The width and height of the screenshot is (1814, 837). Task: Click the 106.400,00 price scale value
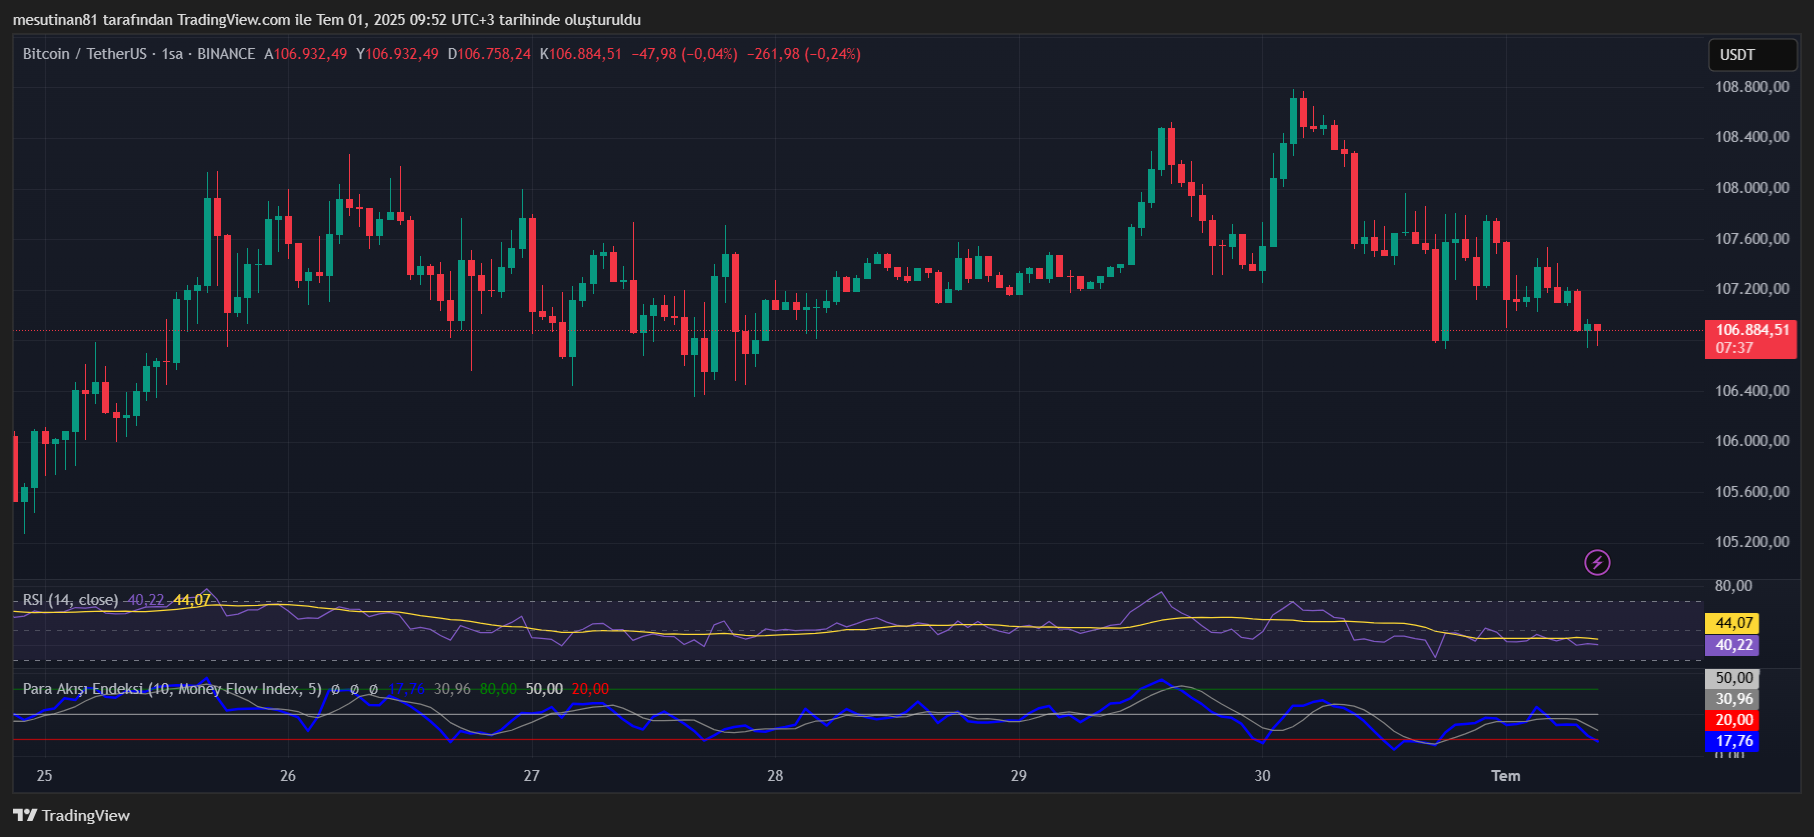[1752, 391]
